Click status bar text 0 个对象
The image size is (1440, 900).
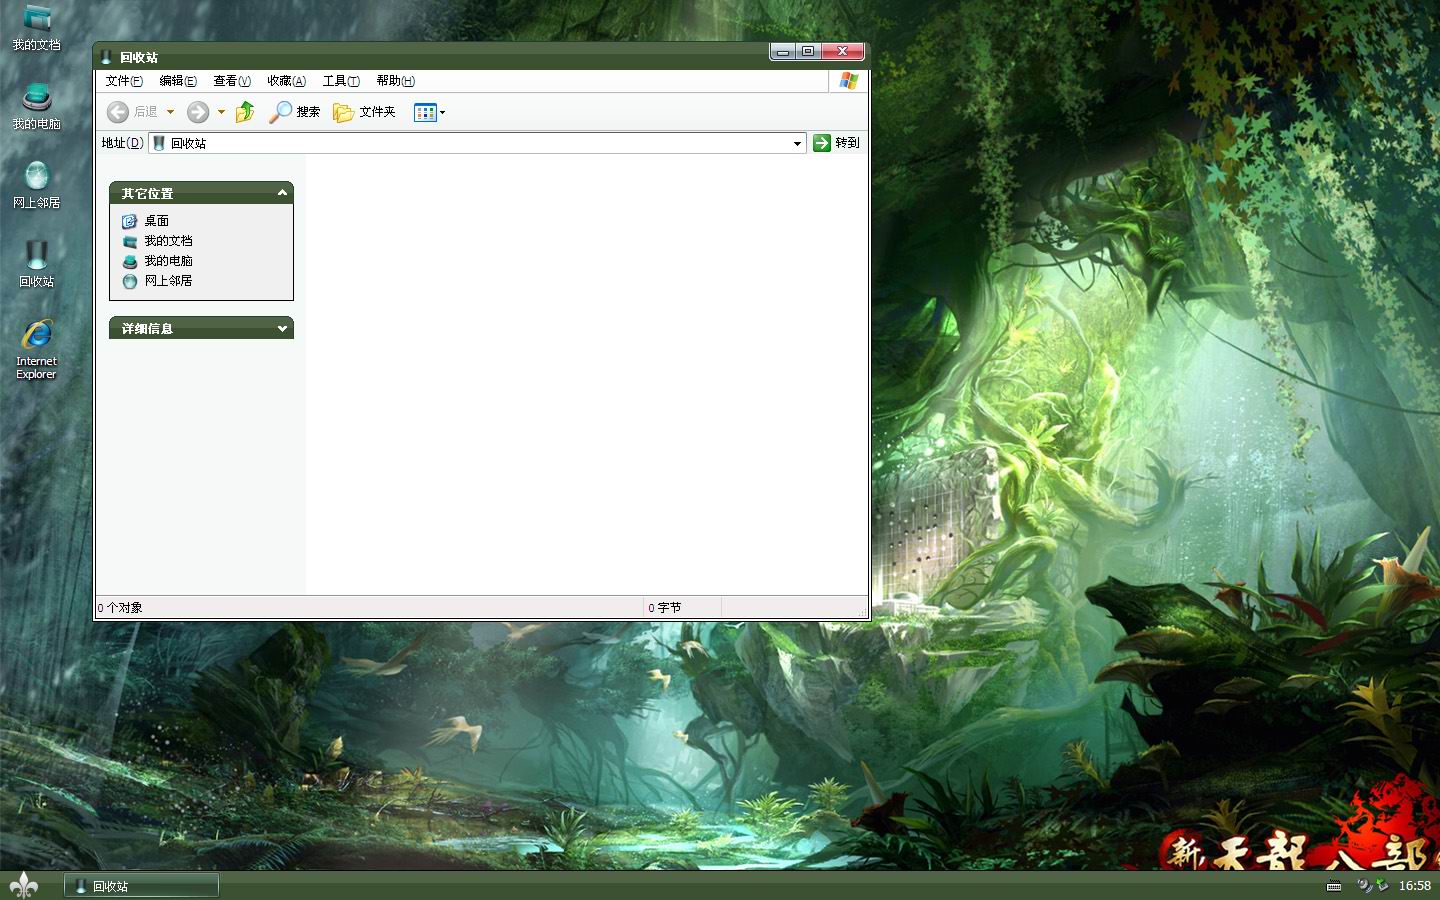click(x=120, y=608)
